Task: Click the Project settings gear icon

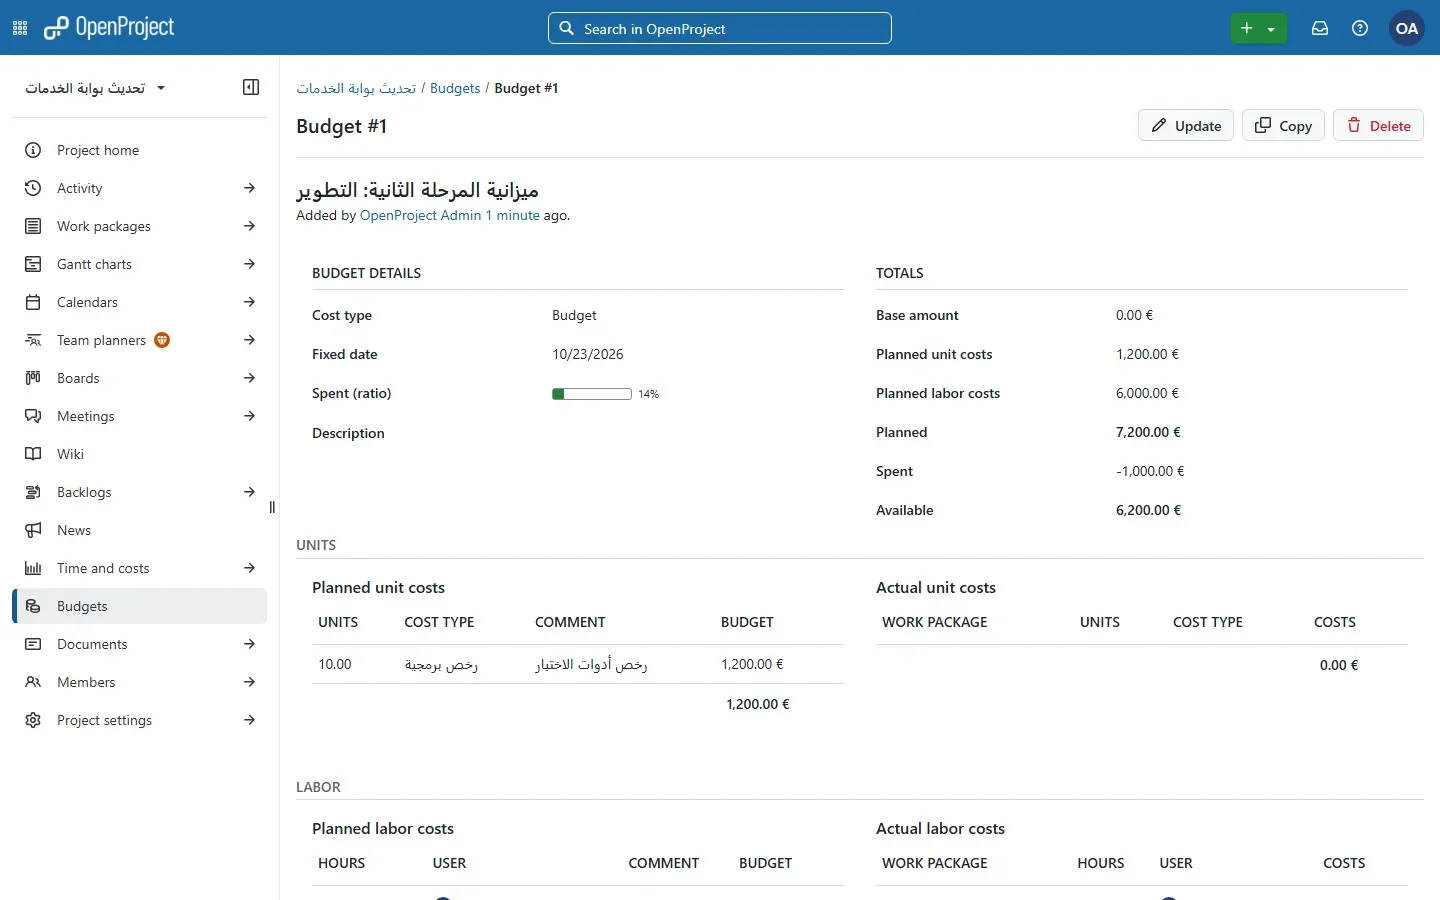Action: pyautogui.click(x=33, y=720)
